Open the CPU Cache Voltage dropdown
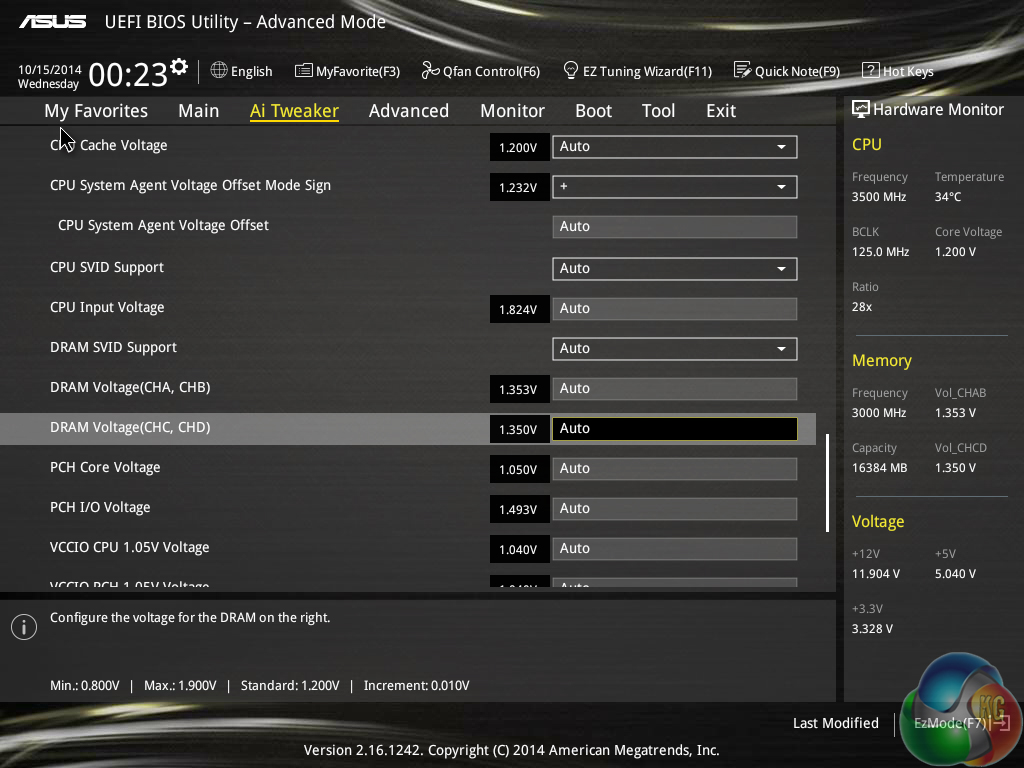This screenshot has height=768, width=1024. point(675,147)
